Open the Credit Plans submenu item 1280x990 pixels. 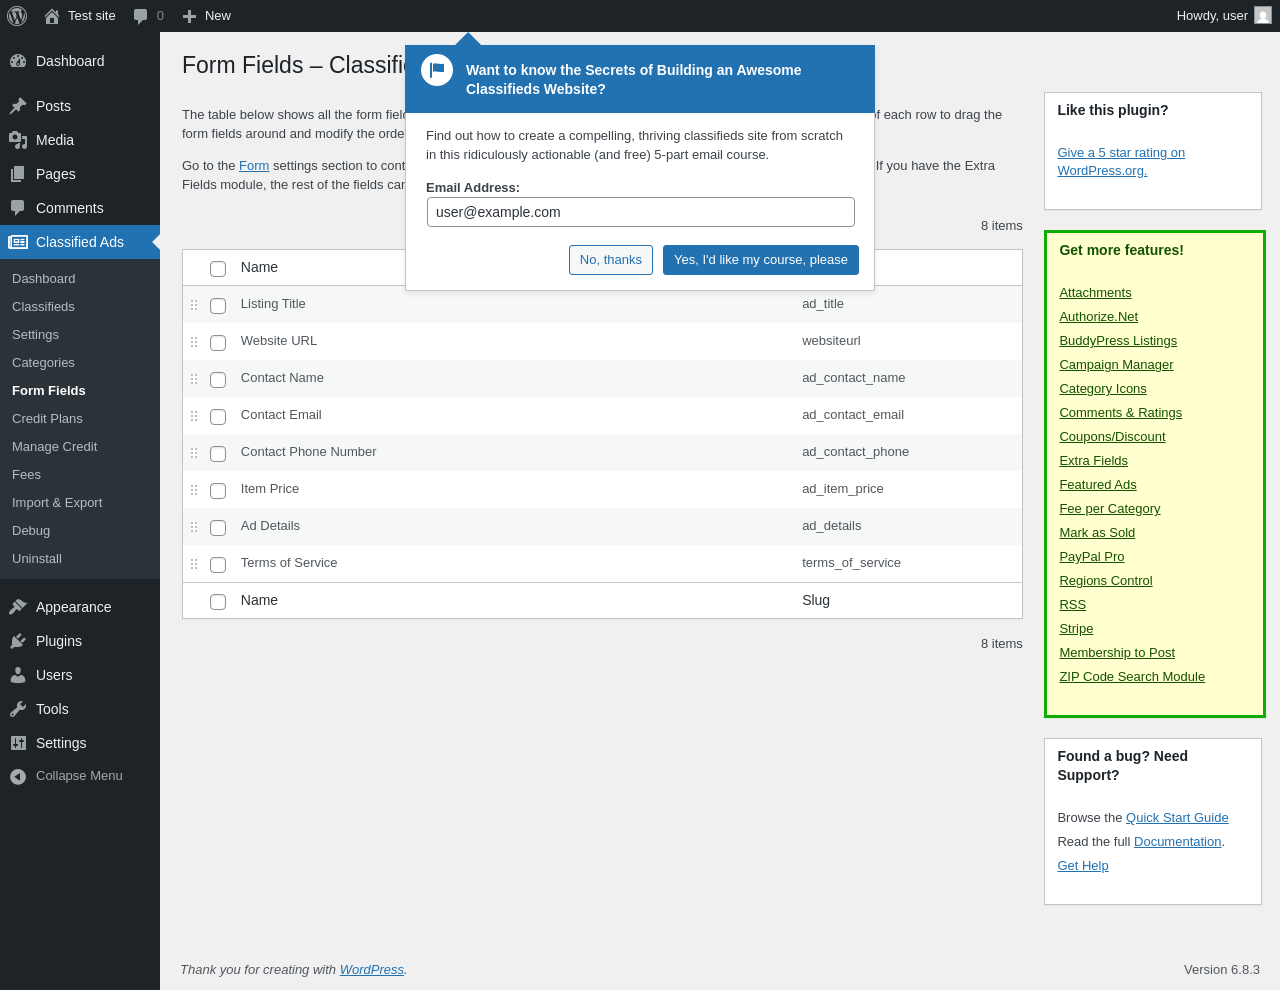(47, 419)
